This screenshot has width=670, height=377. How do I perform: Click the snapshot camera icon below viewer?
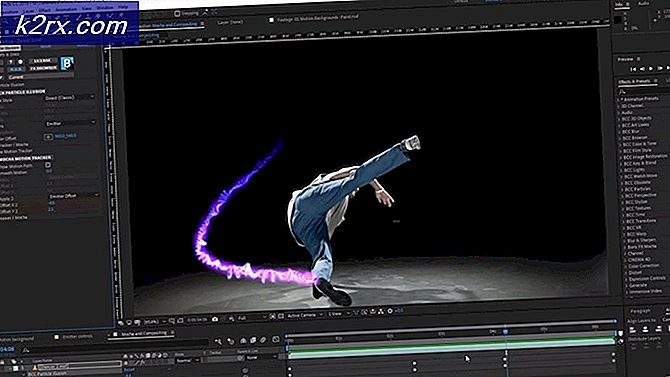coord(215,319)
